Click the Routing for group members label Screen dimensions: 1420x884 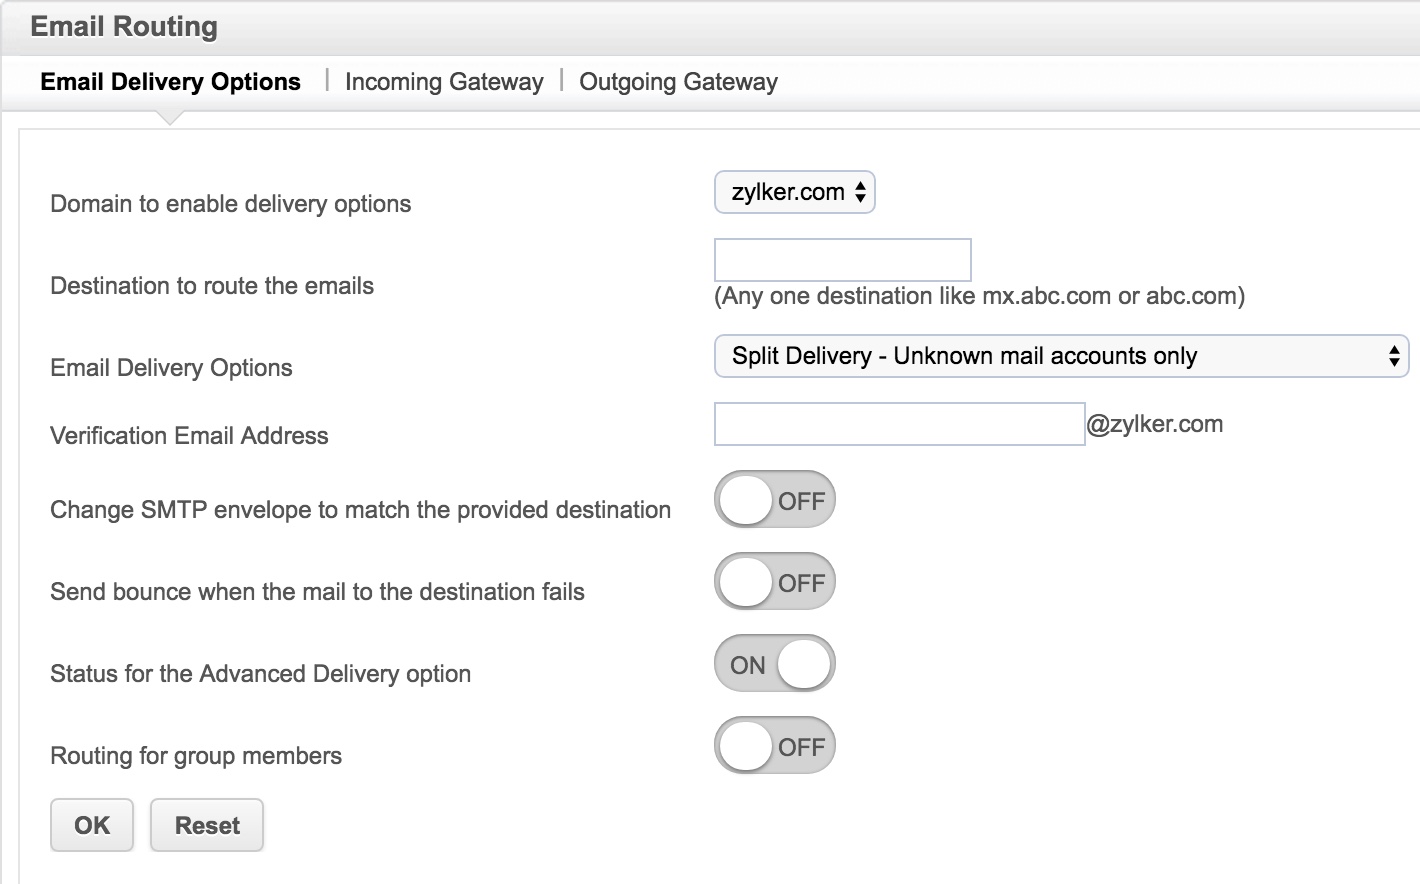click(x=196, y=756)
